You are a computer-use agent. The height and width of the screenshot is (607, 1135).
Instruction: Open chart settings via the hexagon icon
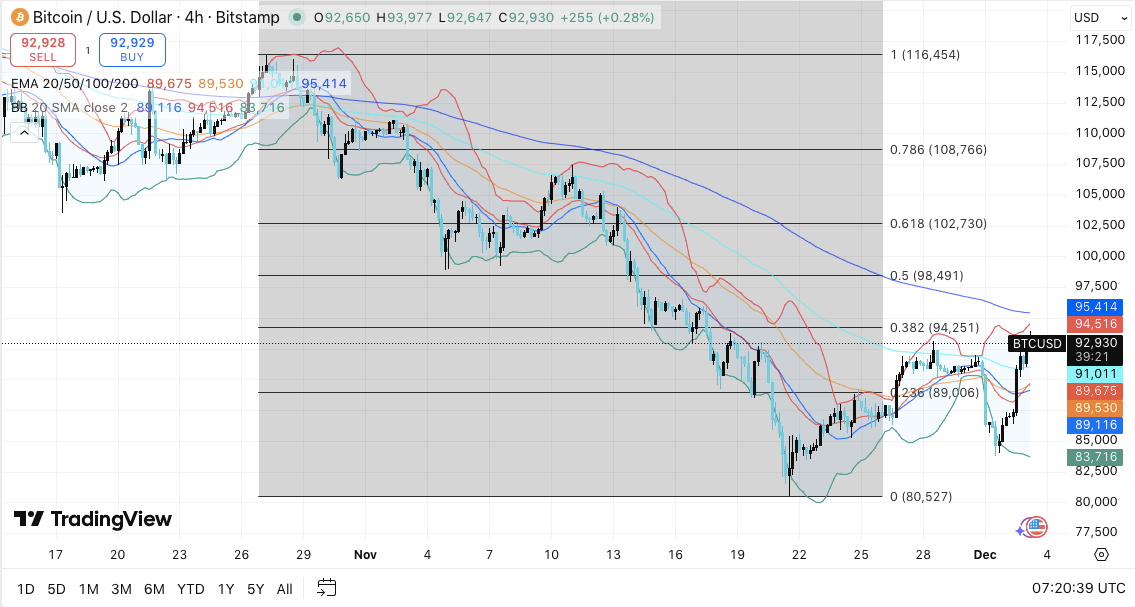coord(1101,555)
